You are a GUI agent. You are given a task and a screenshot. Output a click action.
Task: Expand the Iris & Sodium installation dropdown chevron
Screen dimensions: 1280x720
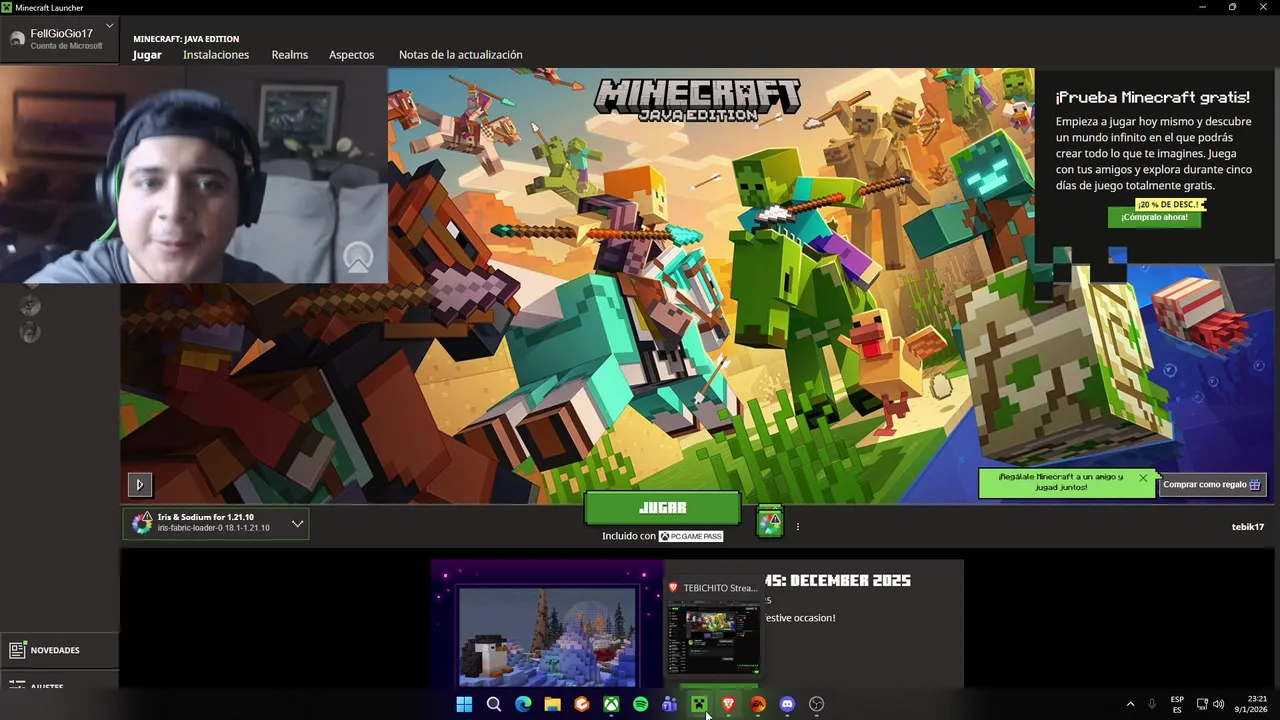click(x=297, y=524)
